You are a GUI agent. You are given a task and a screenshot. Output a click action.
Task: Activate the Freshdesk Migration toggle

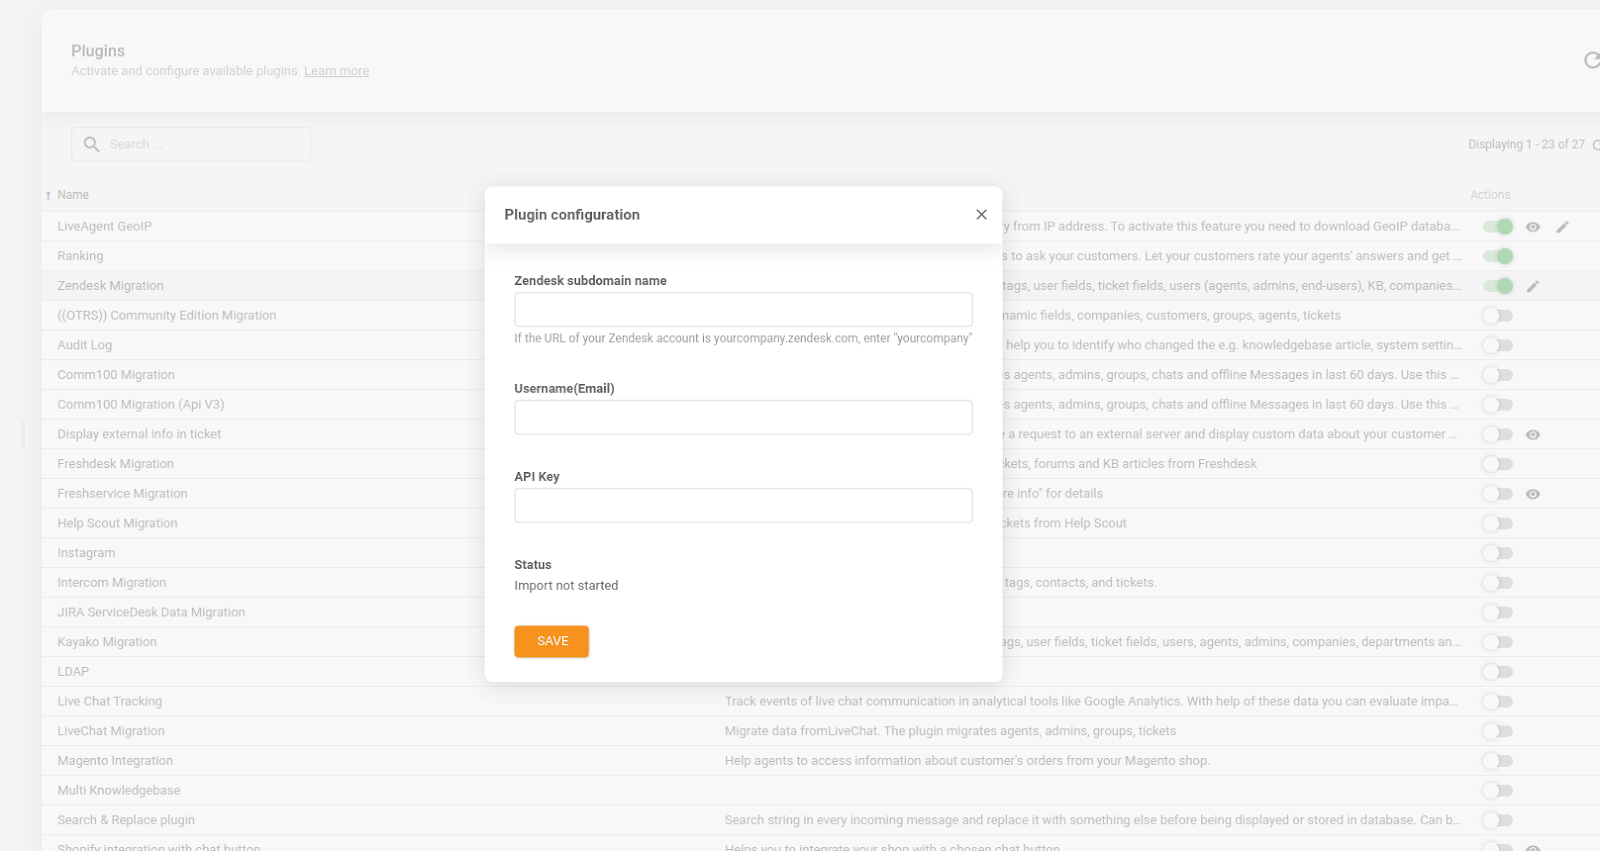(1498, 464)
